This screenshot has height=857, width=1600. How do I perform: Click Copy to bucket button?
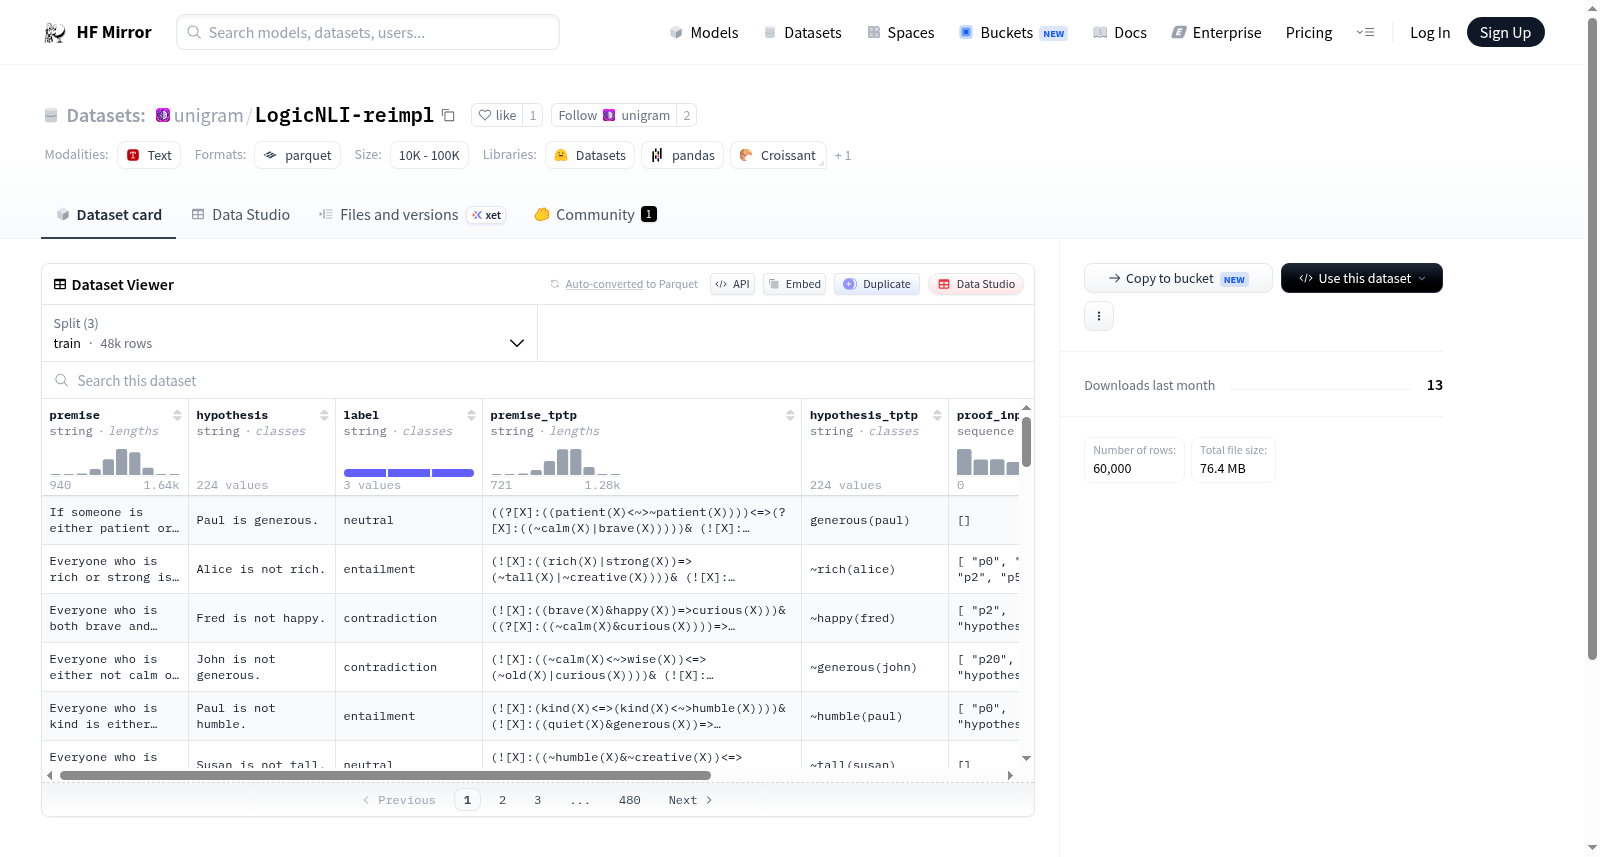click(1178, 278)
